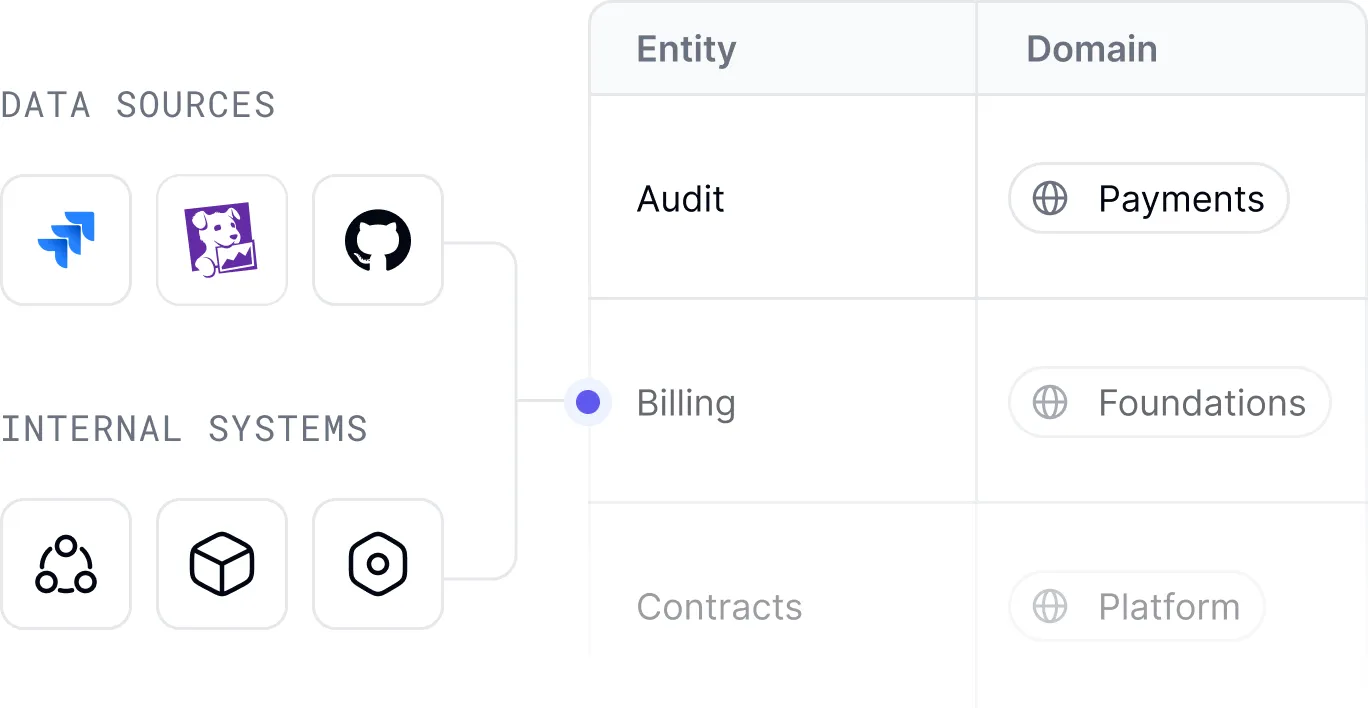Click the 3D cube internal system icon
The width and height of the screenshot is (1368, 708).
pyautogui.click(x=222, y=563)
